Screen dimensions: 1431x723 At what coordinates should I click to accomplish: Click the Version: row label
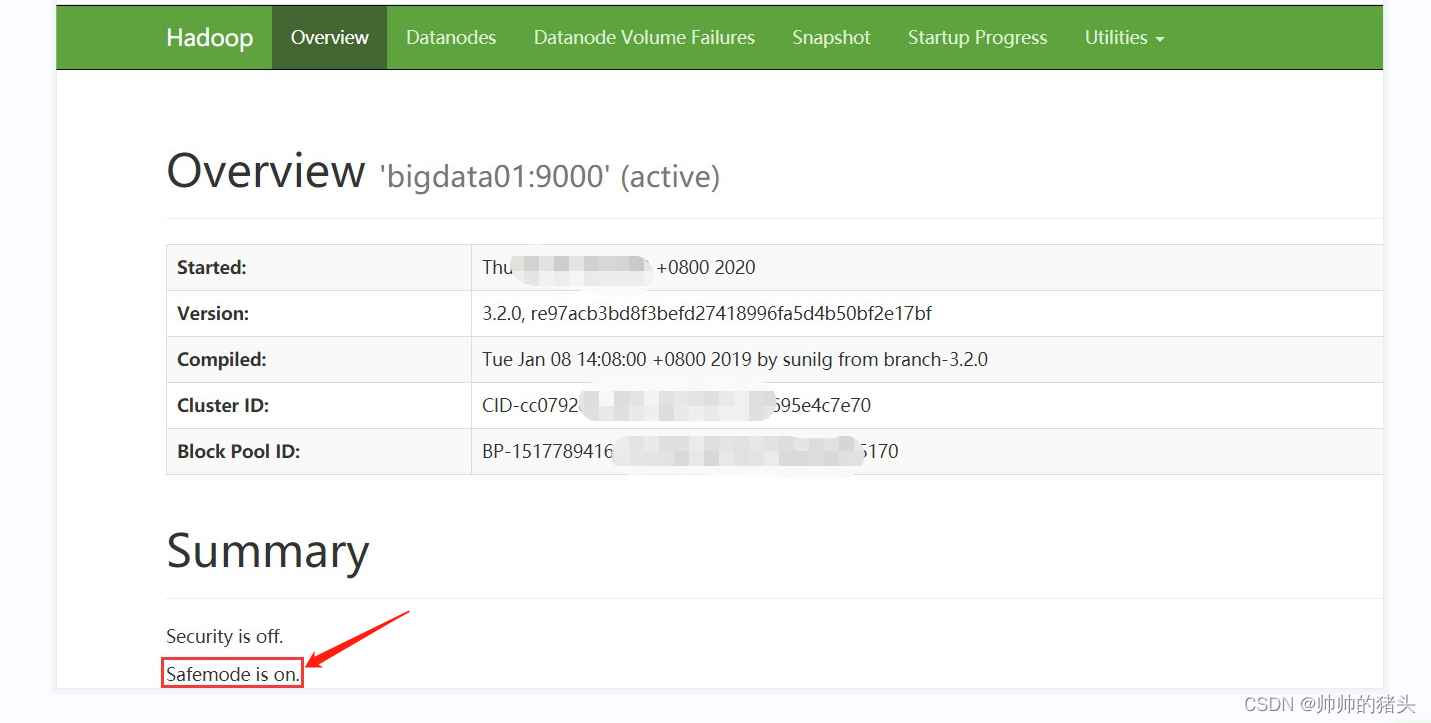tap(213, 313)
